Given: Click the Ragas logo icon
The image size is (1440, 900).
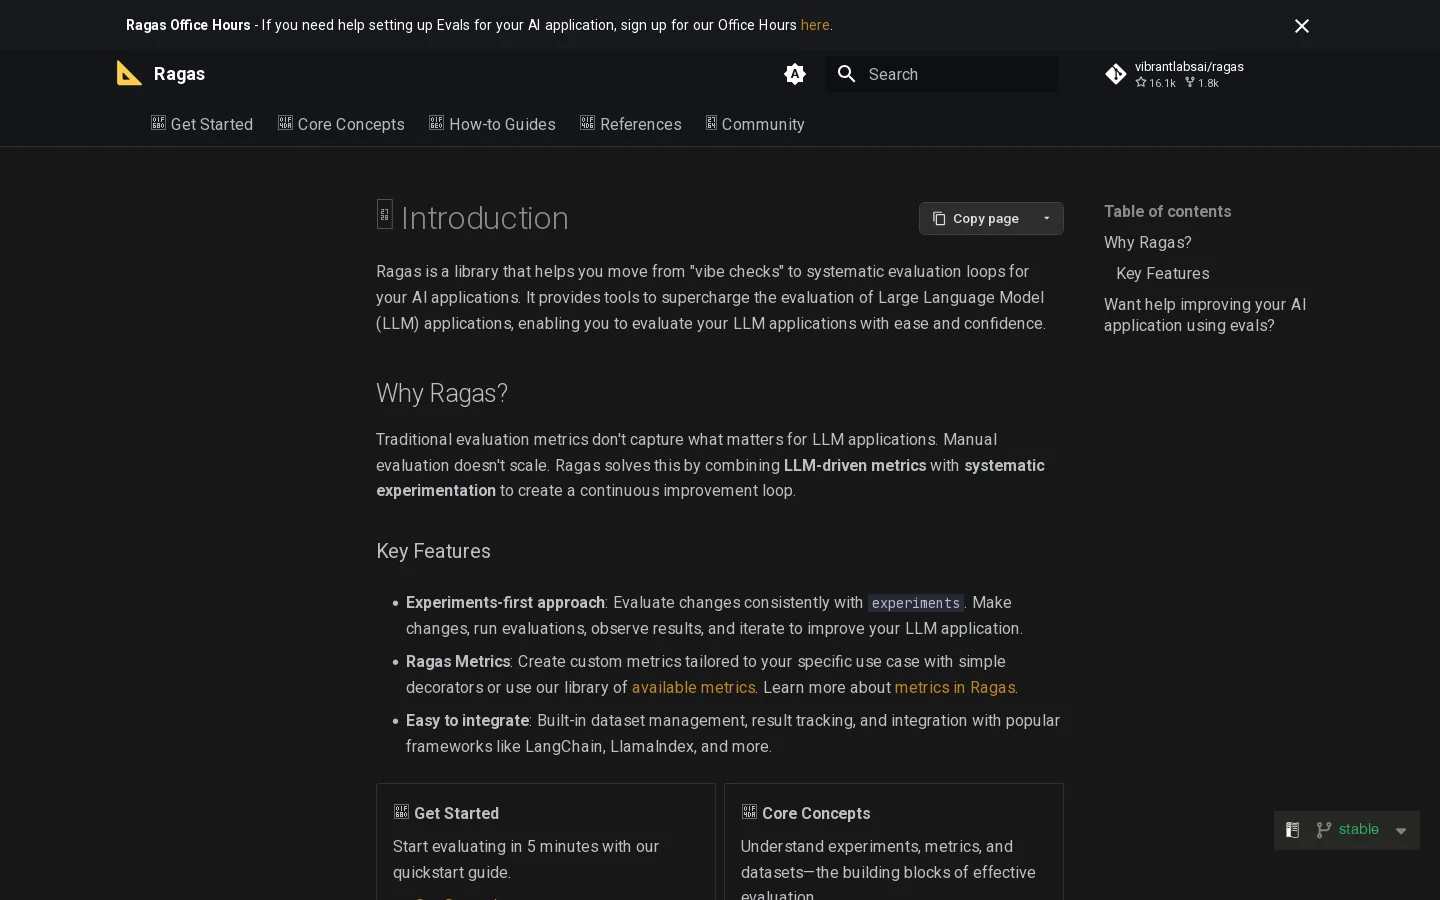Looking at the screenshot, I should 129,73.
